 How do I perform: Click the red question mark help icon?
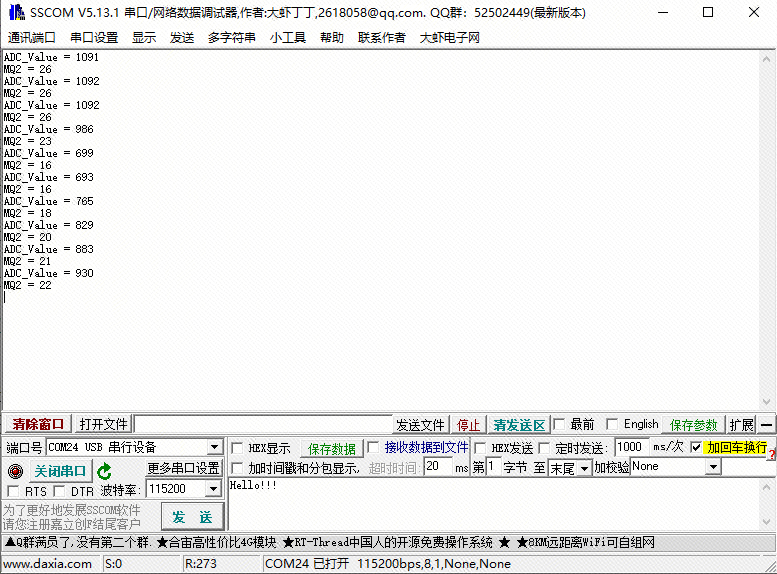pyautogui.click(x=771, y=455)
